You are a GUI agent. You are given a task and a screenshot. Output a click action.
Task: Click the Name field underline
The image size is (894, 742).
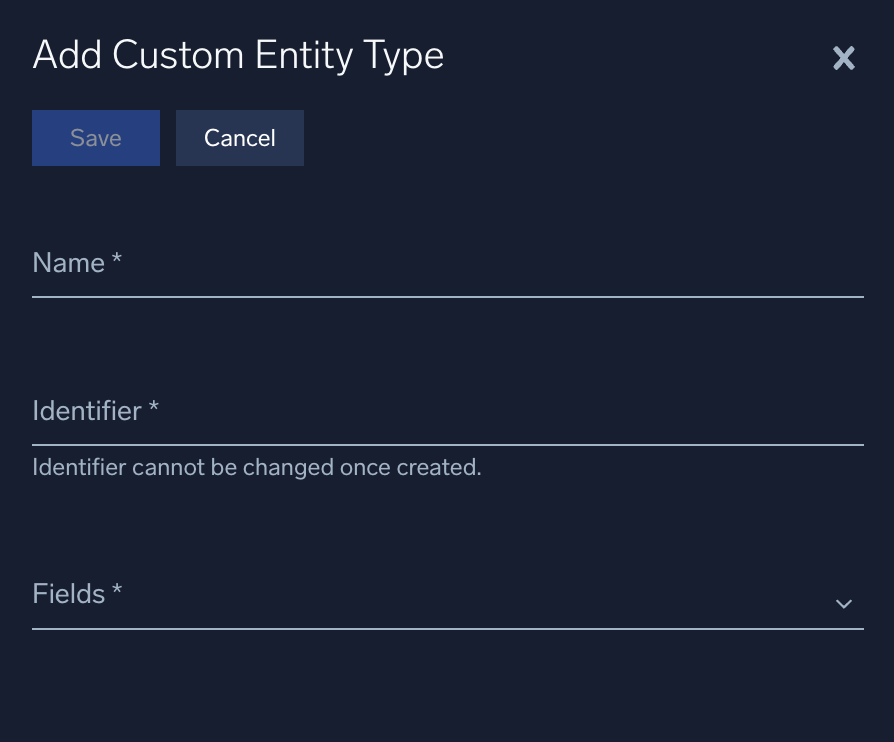click(x=448, y=295)
